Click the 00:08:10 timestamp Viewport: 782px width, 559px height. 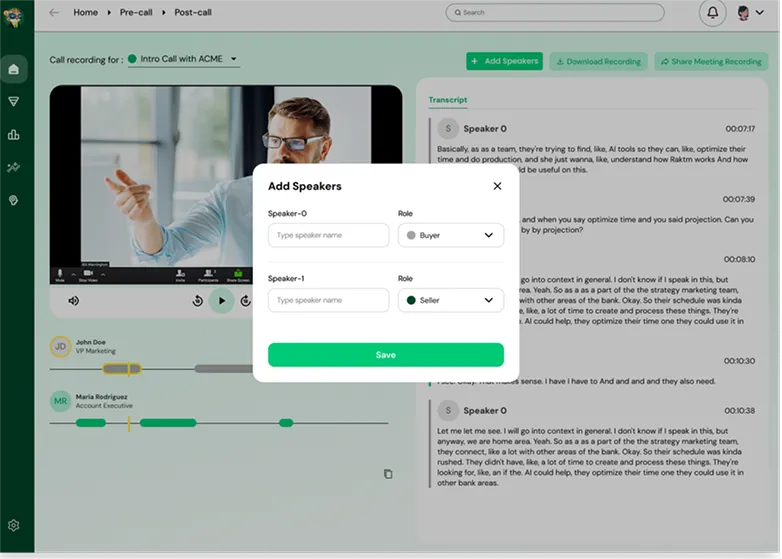740,259
